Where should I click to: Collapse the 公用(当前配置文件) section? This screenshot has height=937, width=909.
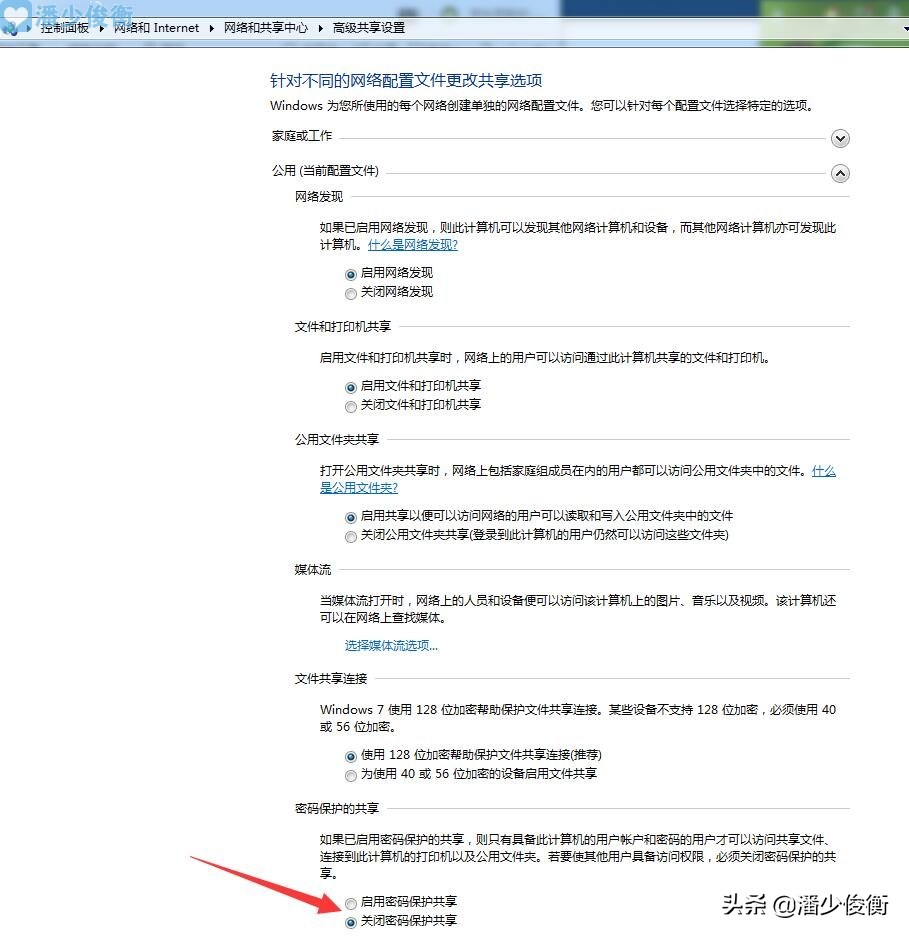840,173
